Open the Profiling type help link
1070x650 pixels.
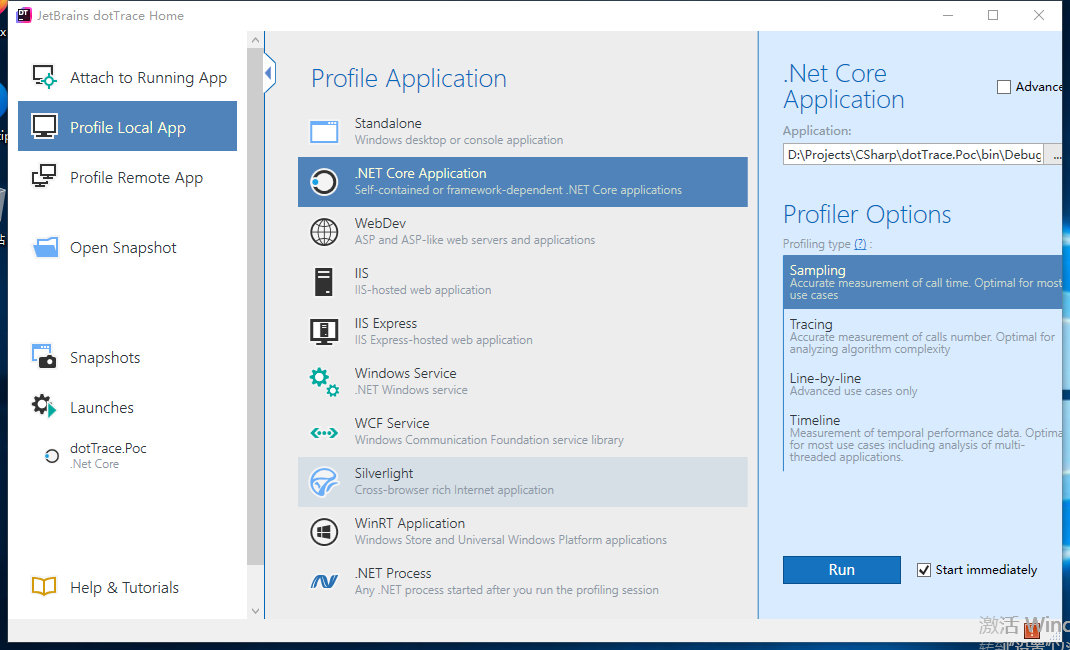[861, 244]
